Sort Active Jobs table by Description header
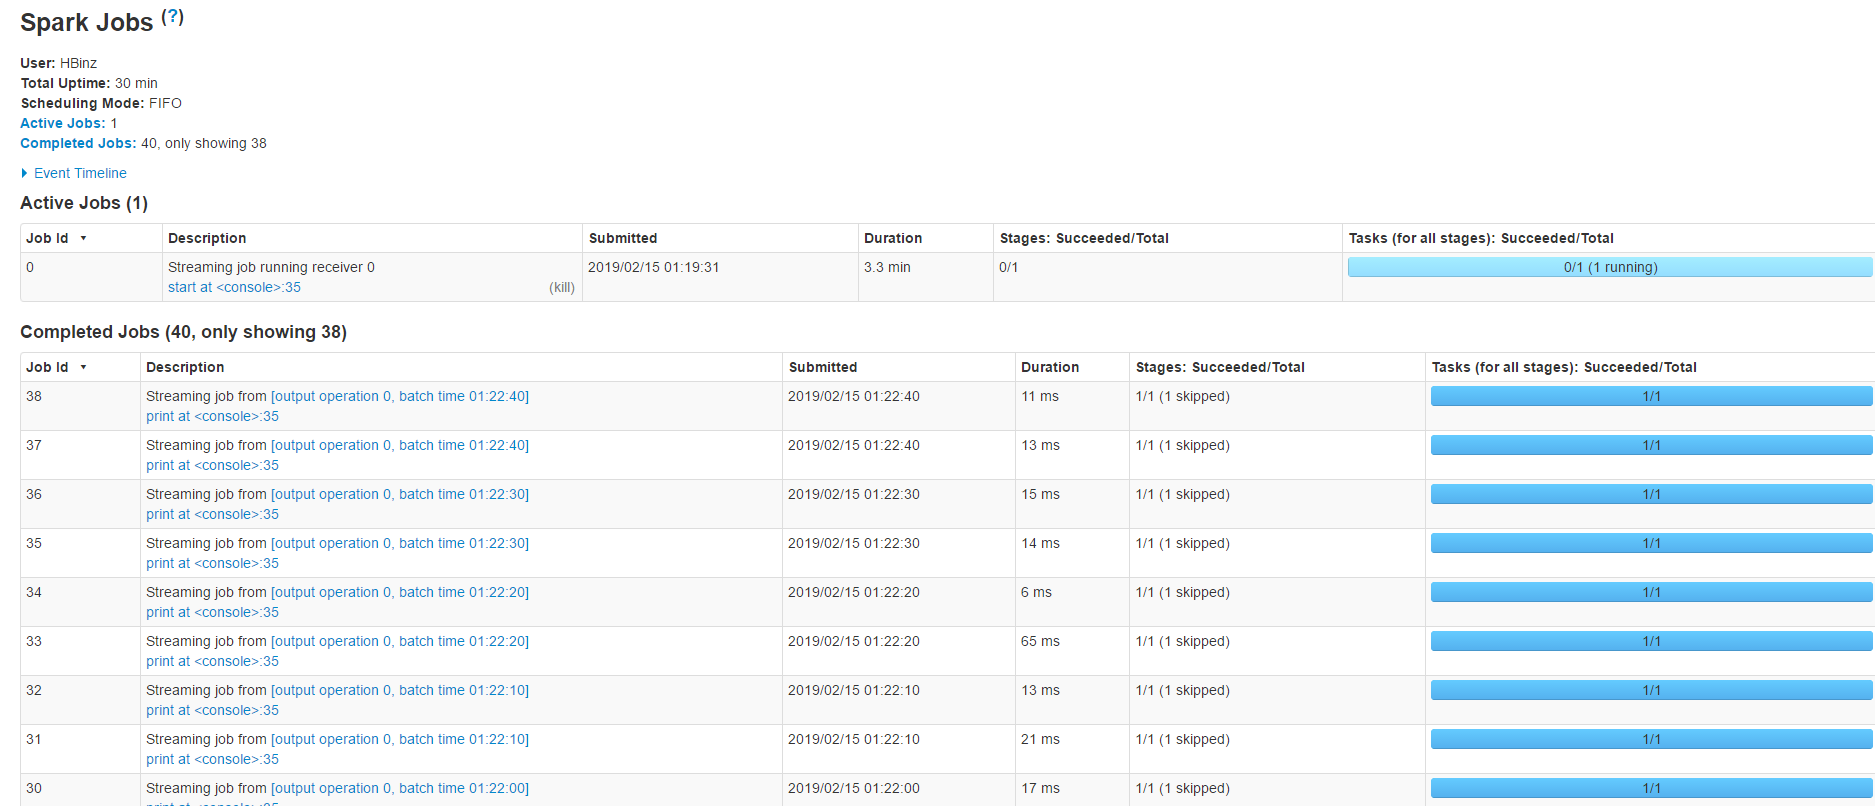1875x806 pixels. tap(207, 238)
